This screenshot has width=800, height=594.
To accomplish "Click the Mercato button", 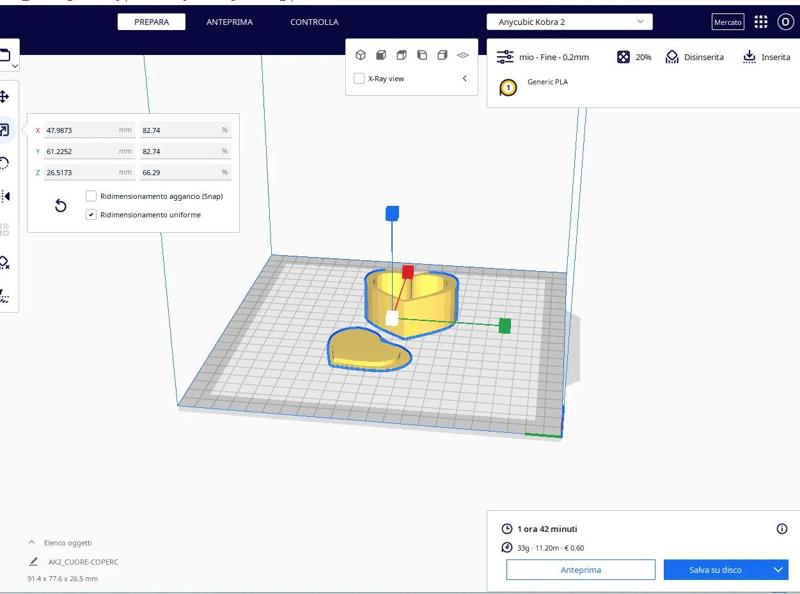I will tap(728, 22).
